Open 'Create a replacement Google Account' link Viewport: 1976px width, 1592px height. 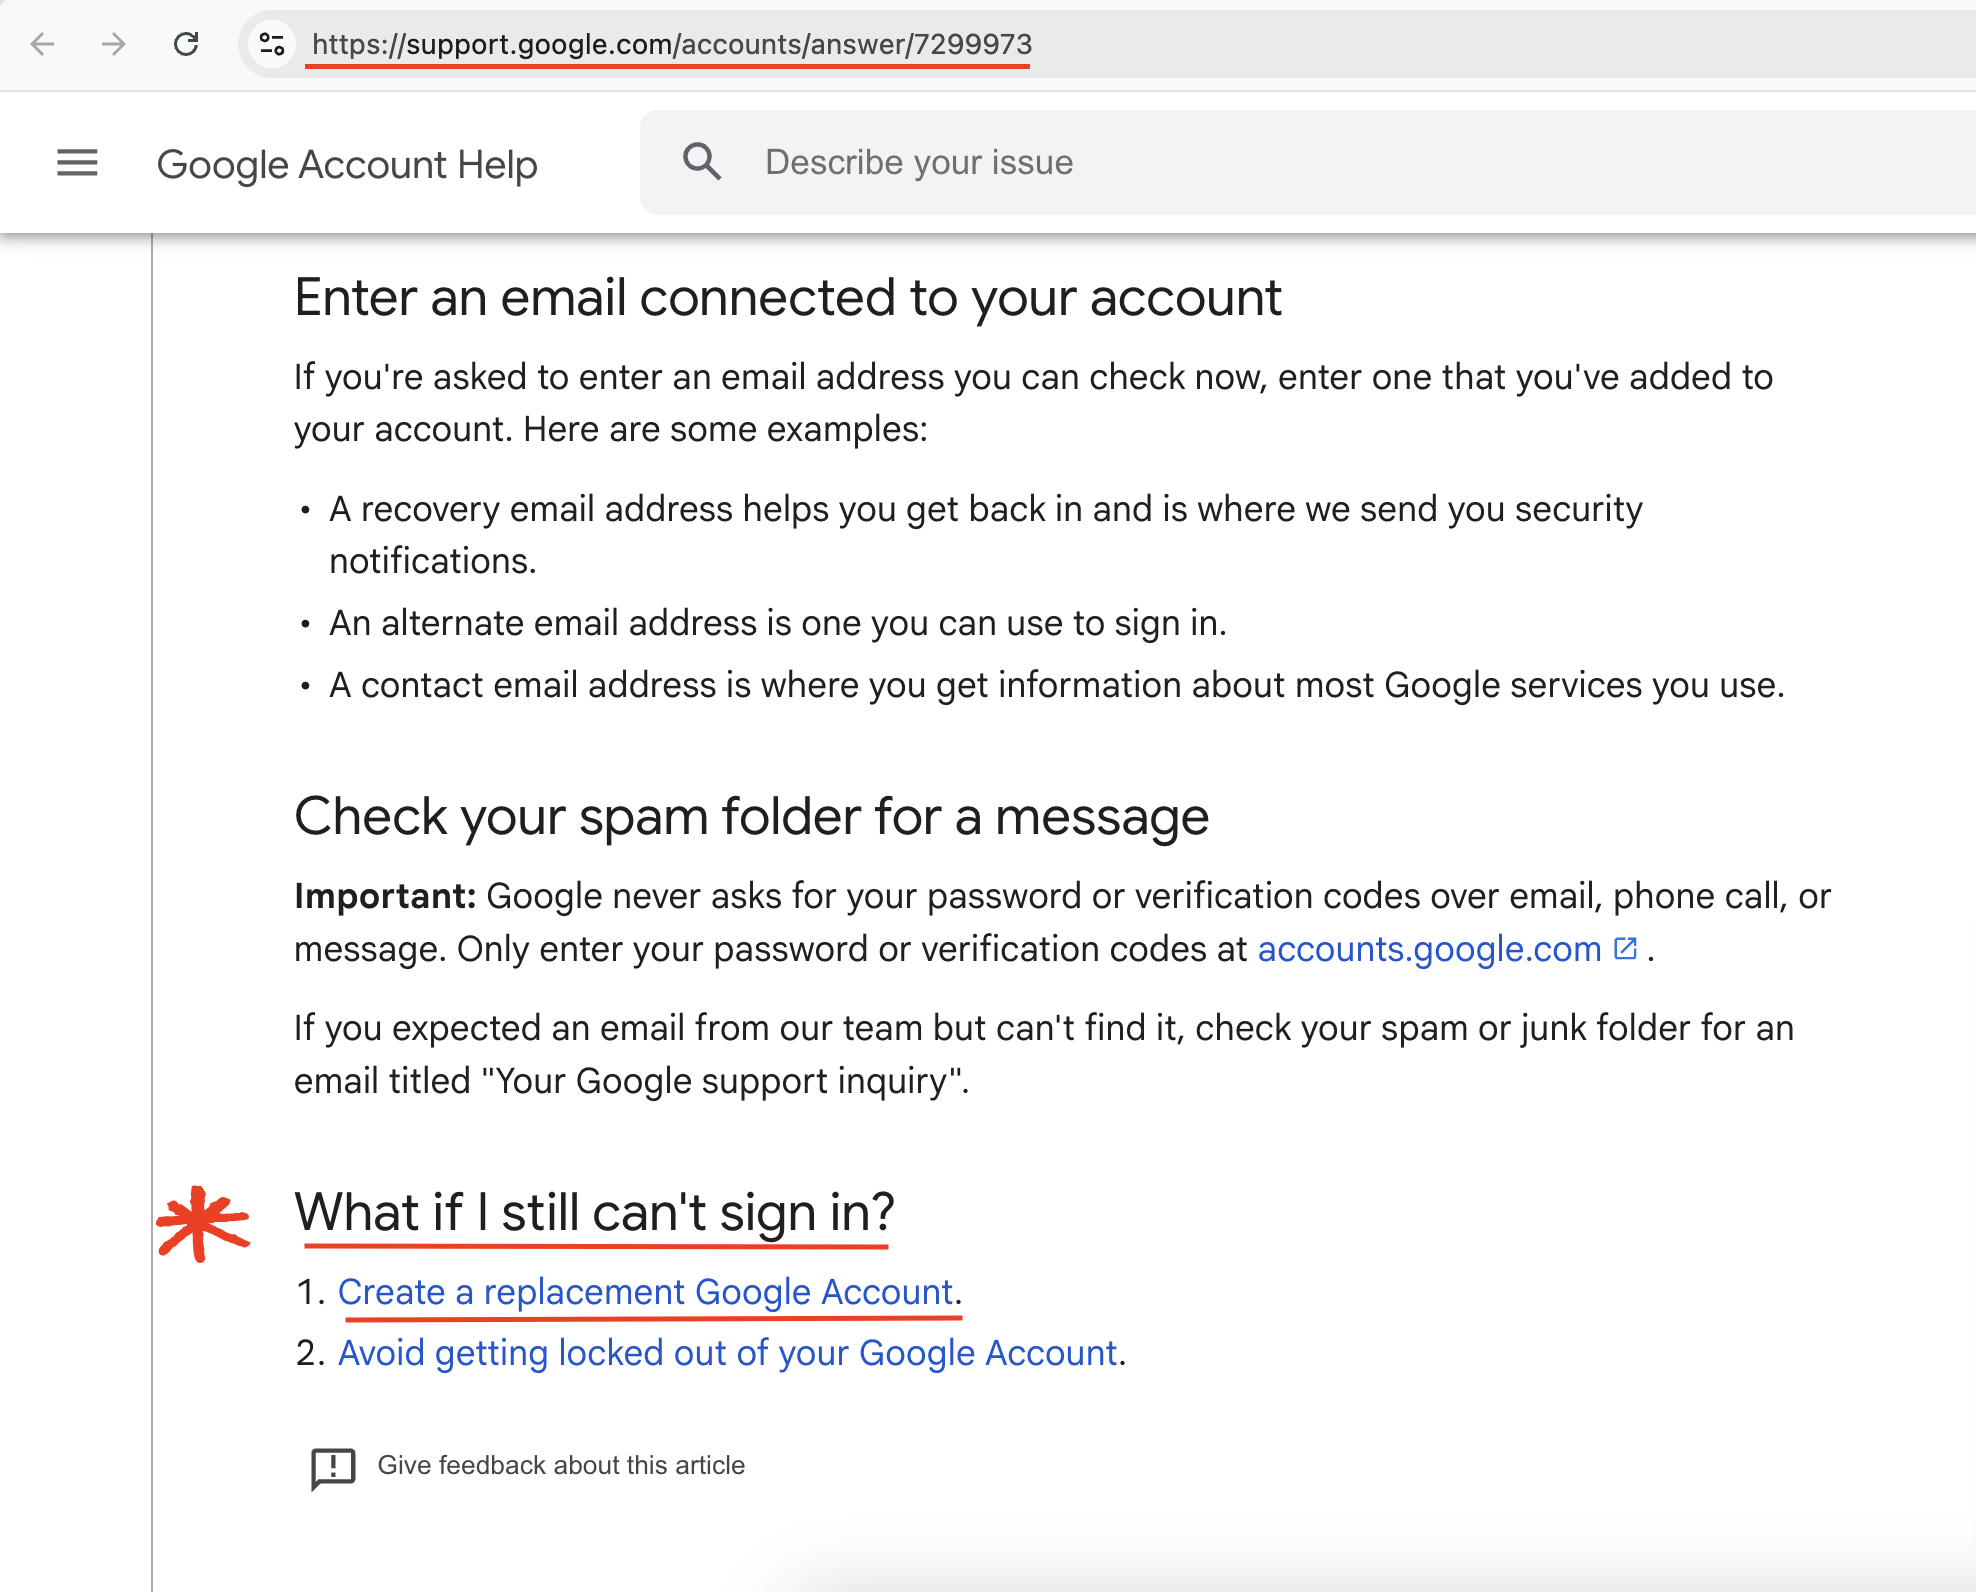click(645, 1292)
